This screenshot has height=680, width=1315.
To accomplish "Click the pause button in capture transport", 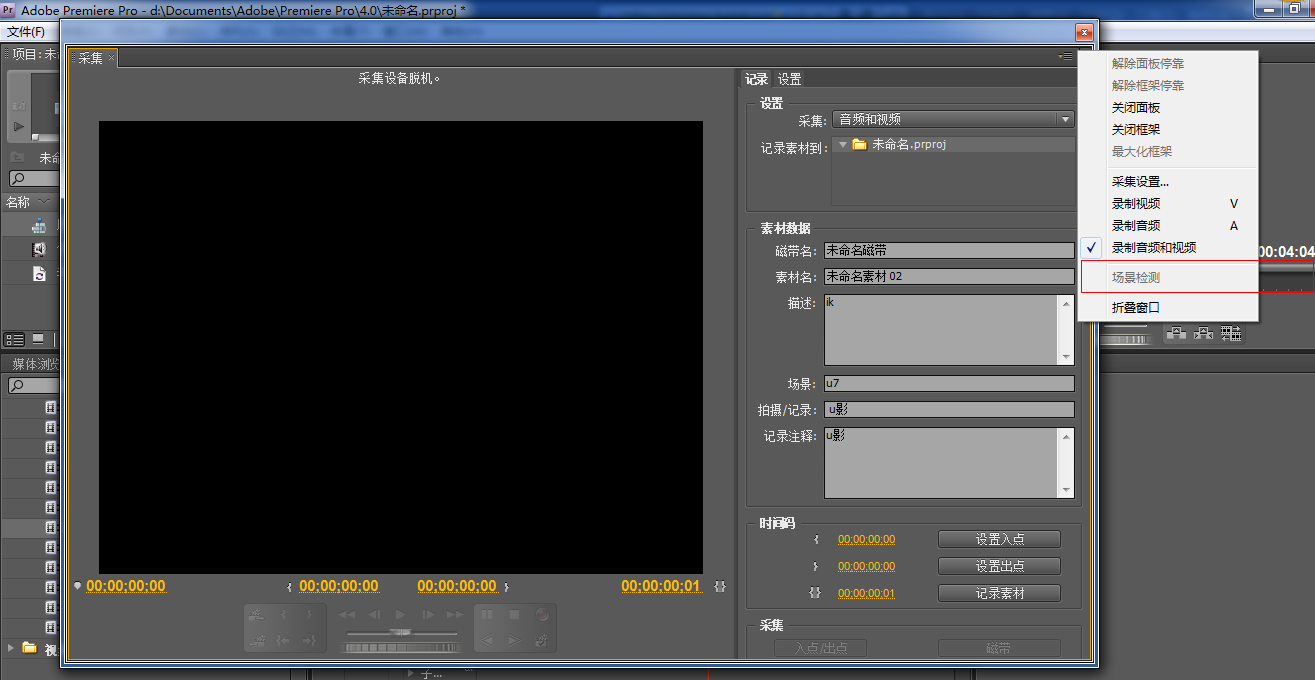I will tap(488, 615).
